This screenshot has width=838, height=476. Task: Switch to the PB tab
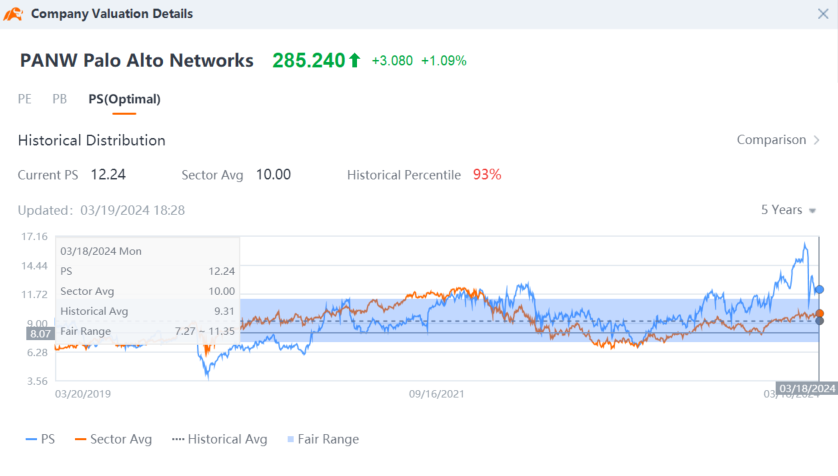coord(60,99)
